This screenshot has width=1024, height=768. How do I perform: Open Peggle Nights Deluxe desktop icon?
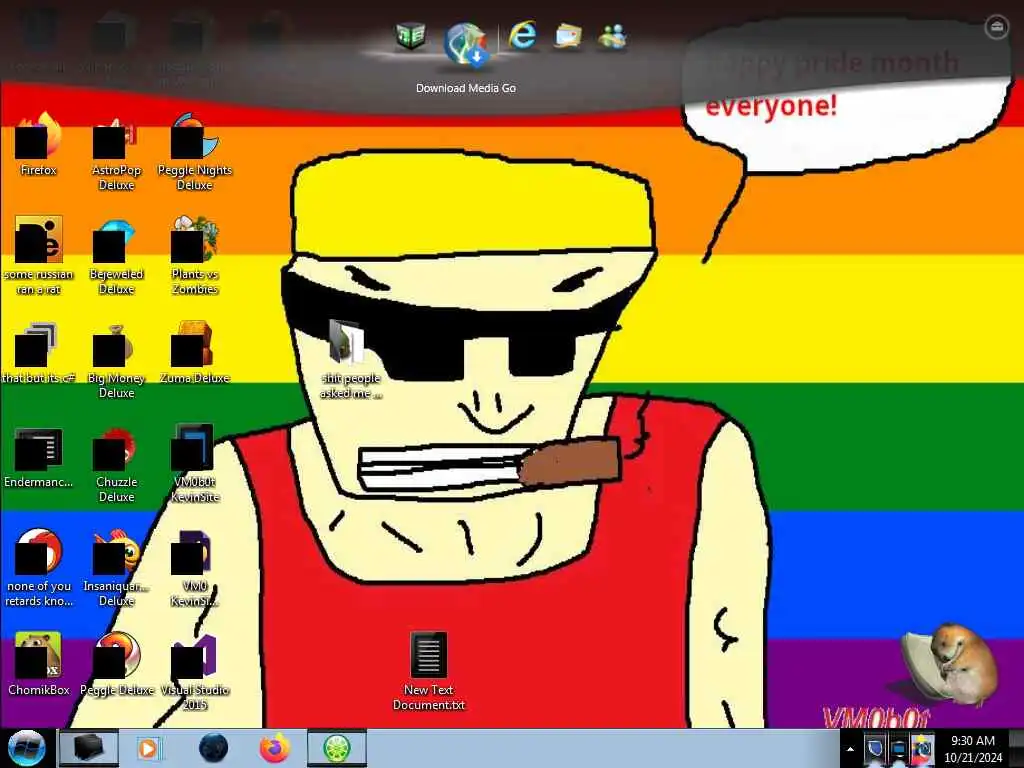pos(195,152)
